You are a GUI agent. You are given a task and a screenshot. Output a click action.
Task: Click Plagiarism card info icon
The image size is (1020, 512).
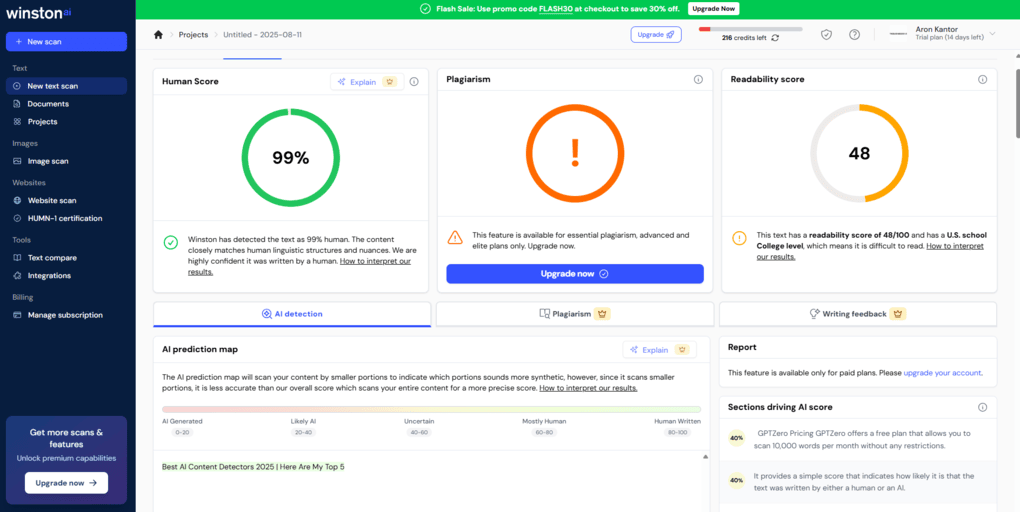pos(698,79)
